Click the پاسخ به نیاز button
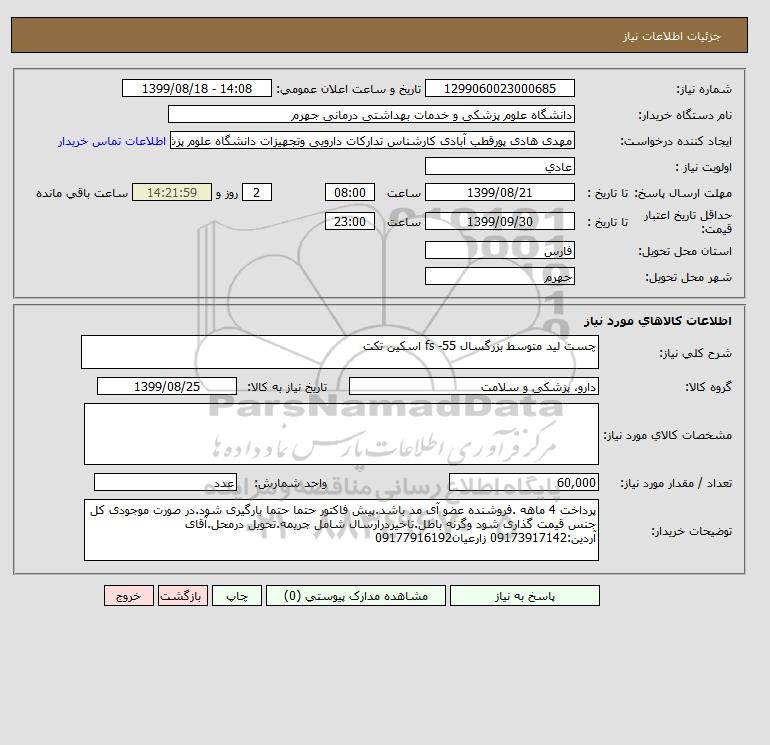Screen dimensions: 770x745 tap(524, 596)
